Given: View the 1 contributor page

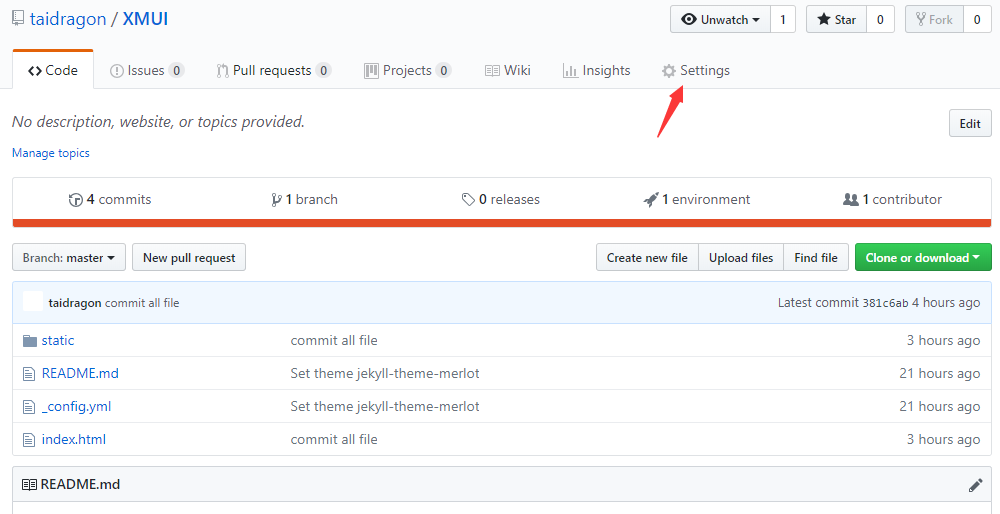Looking at the screenshot, I should point(892,200).
